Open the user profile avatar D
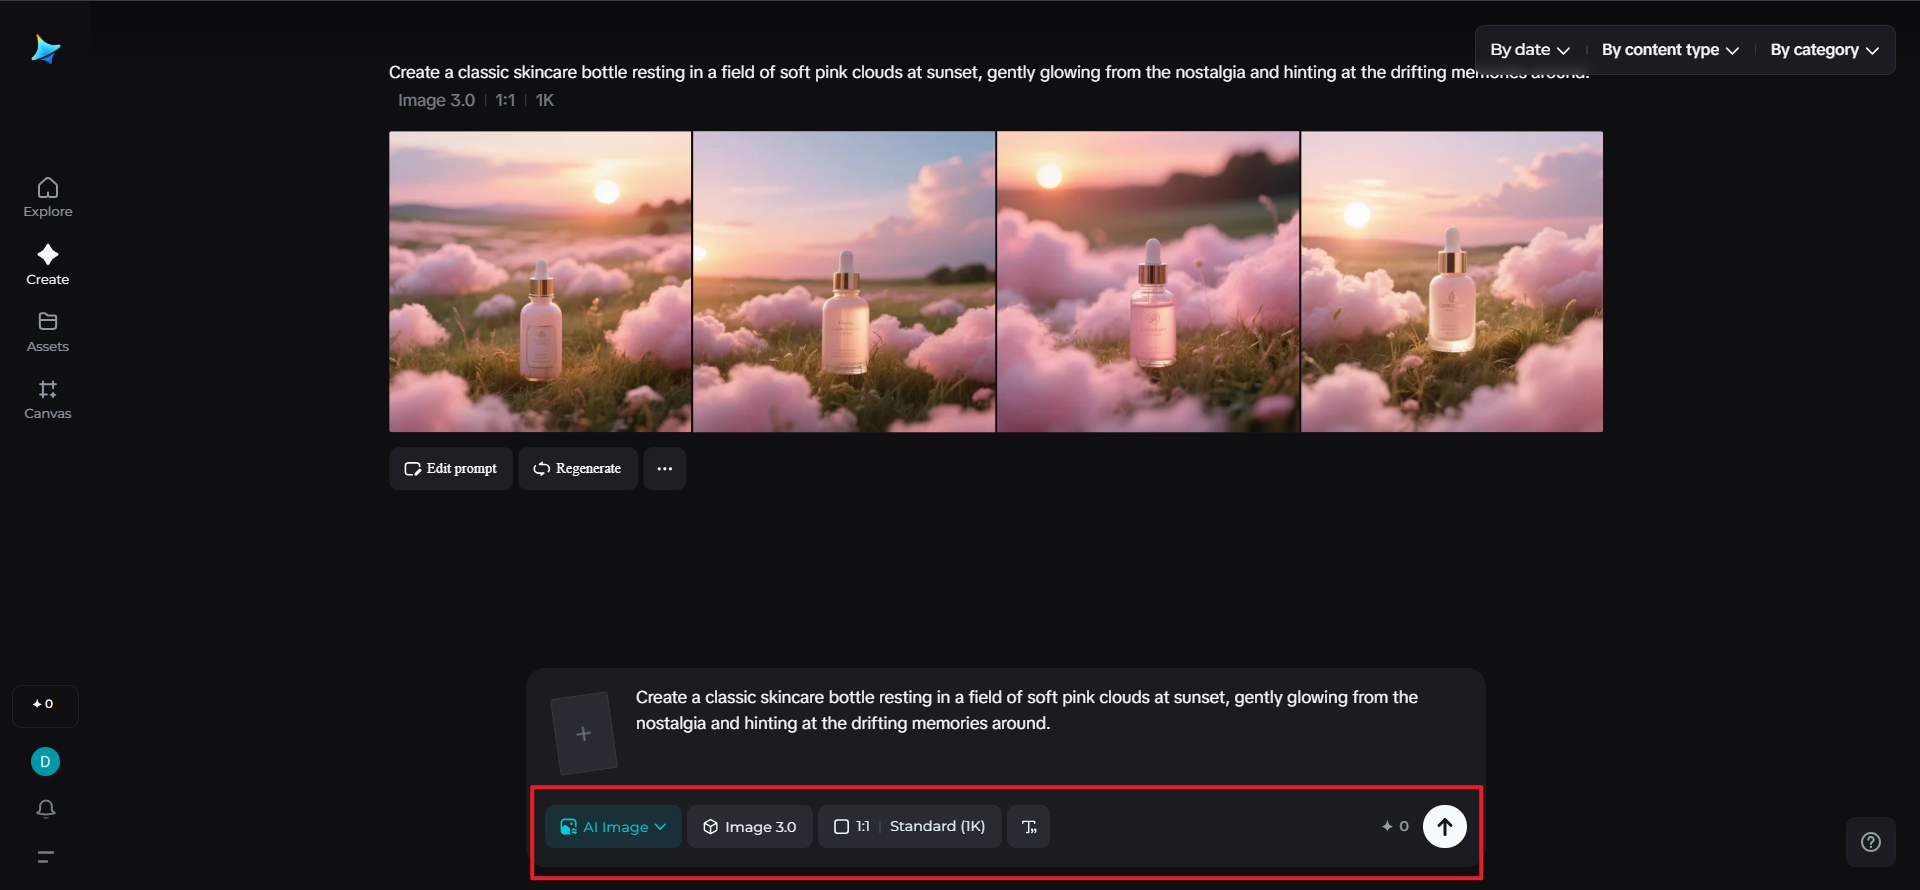Image resolution: width=1920 pixels, height=890 pixels. click(x=45, y=762)
